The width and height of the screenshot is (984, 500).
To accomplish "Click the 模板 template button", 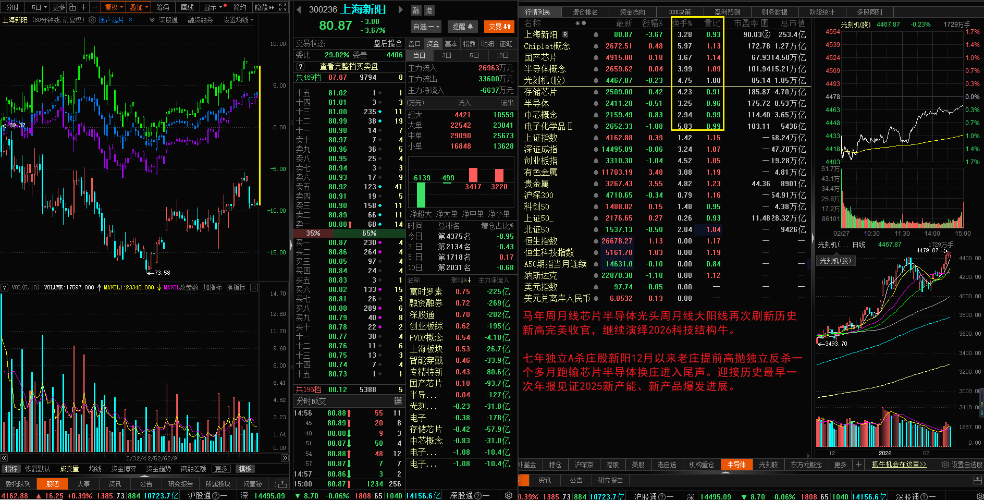I will 245,469.
